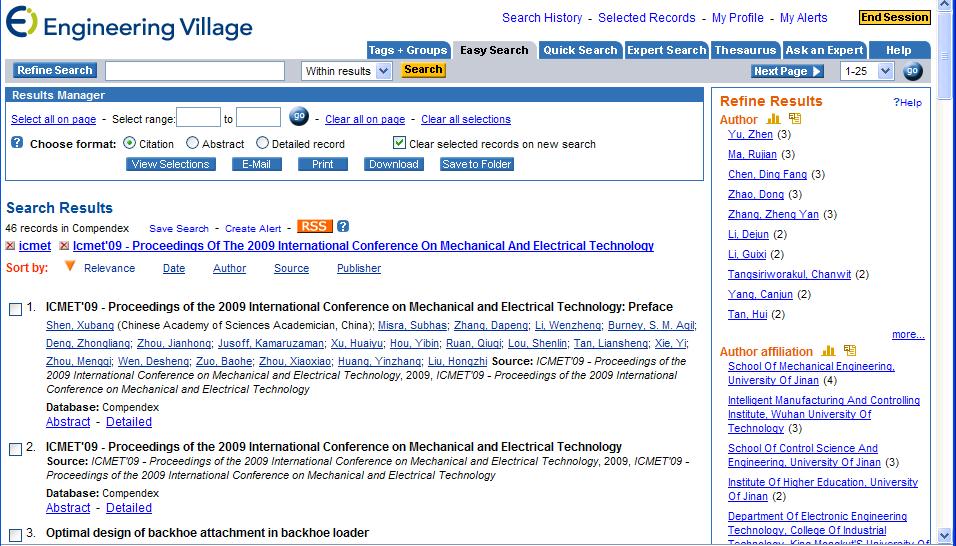Click Select all on page link
The height and width of the screenshot is (546, 956).
pos(54,119)
